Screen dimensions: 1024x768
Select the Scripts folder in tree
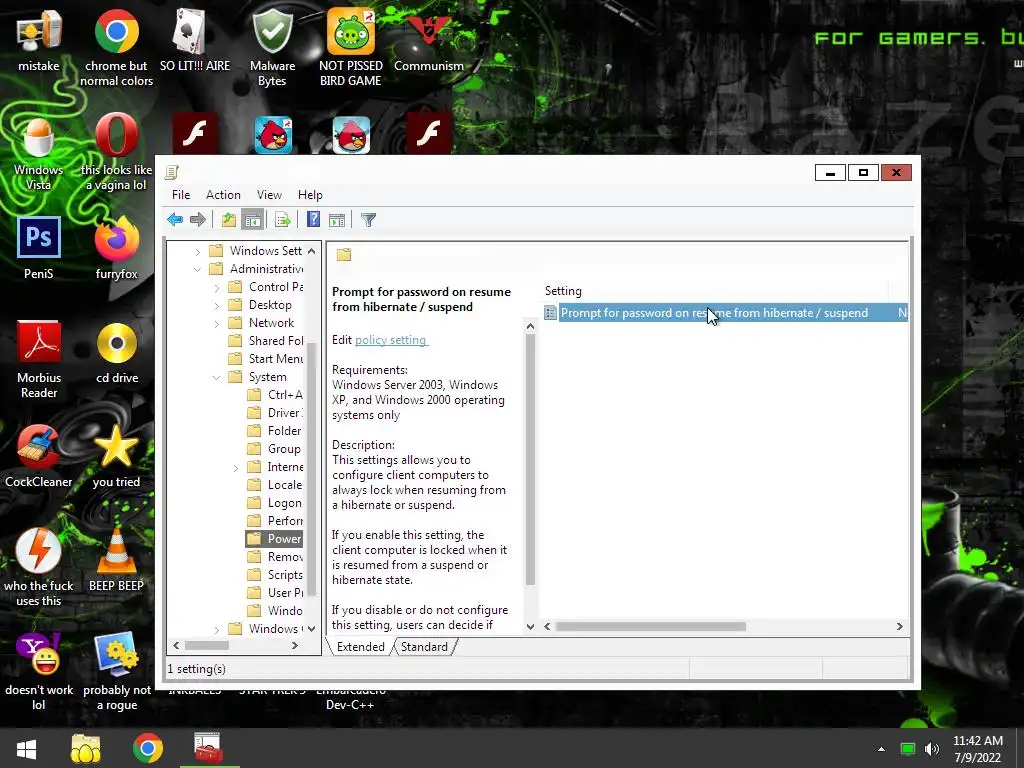[x=275, y=575]
